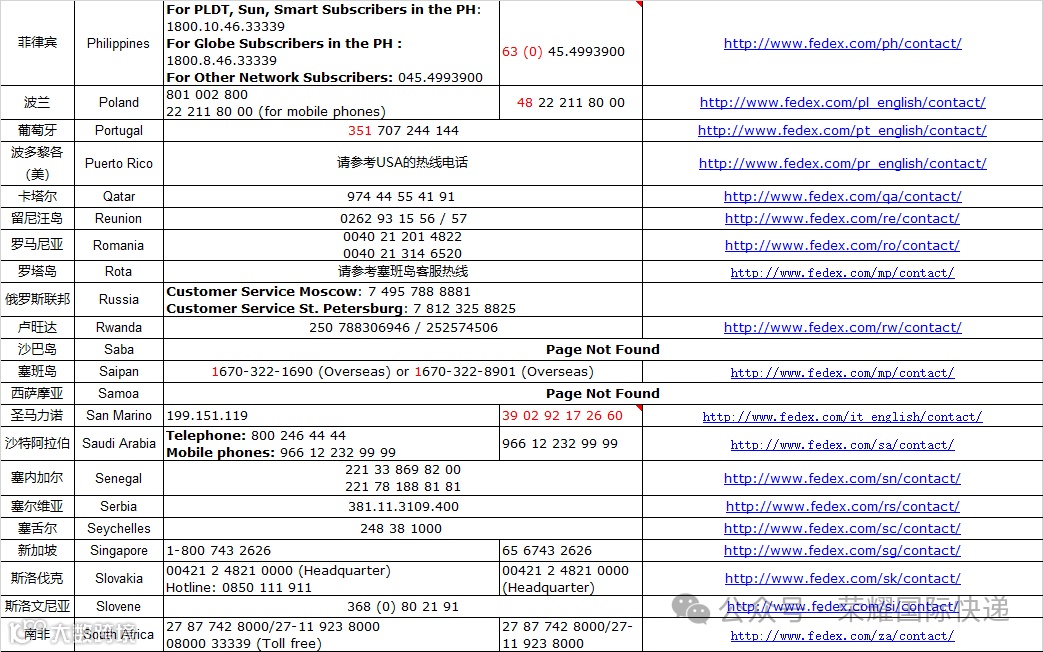Image resolution: width=1043 pixels, height=652 pixels.
Task: Click the fedex.com/pr_english/contact link
Action: coord(842,164)
